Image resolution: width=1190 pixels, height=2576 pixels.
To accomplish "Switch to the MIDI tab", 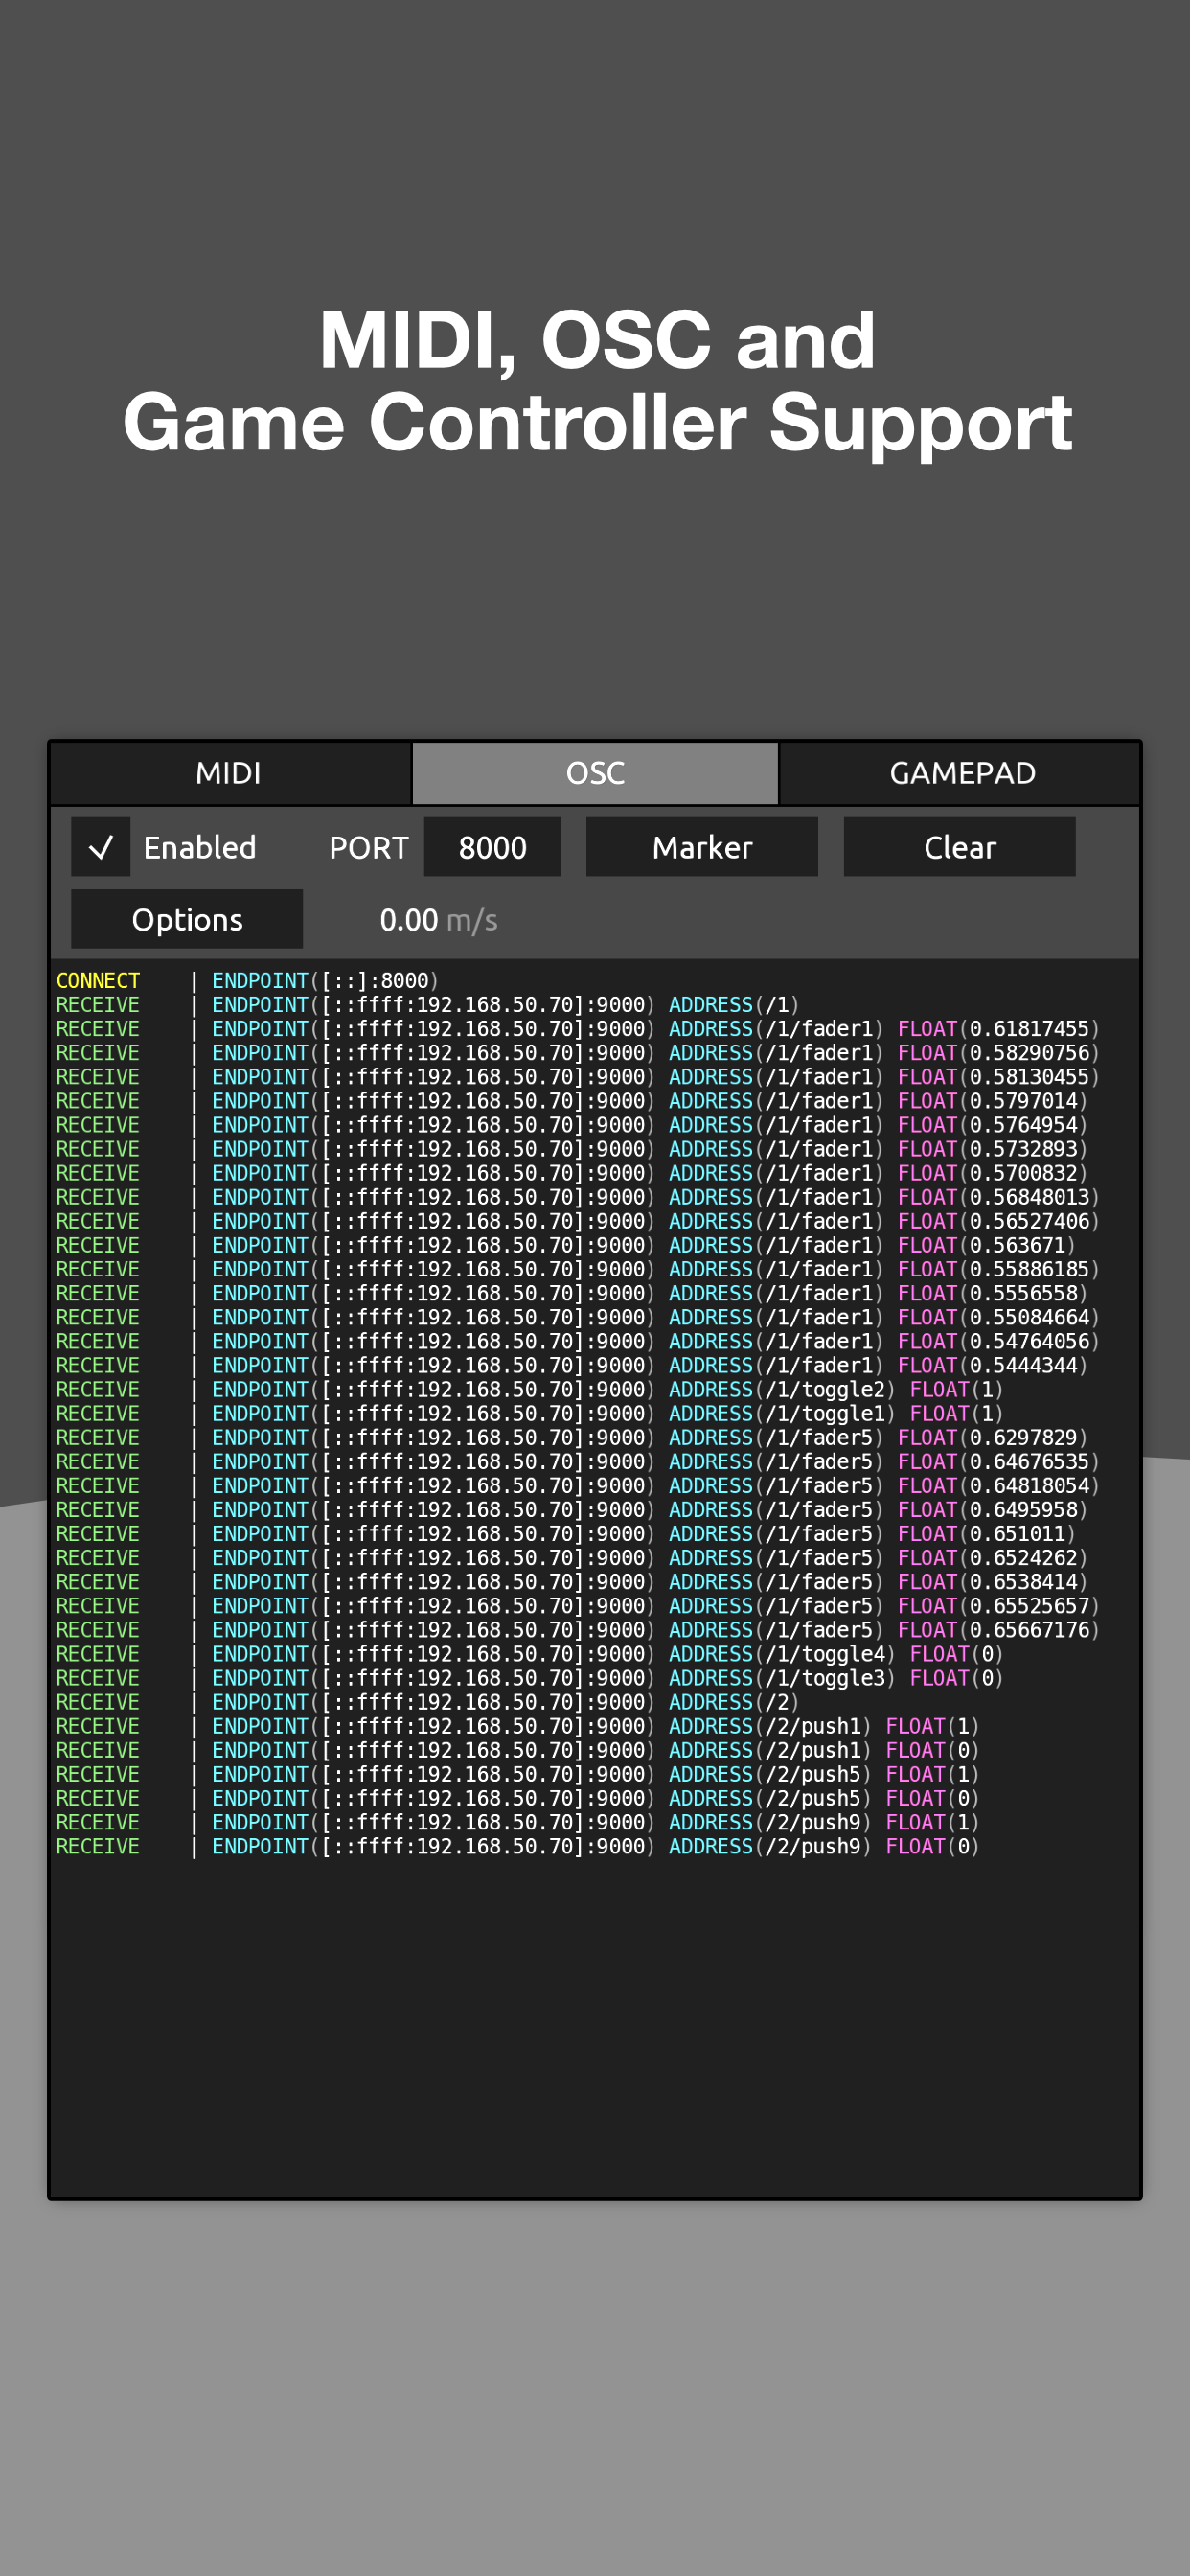I will [229, 773].
